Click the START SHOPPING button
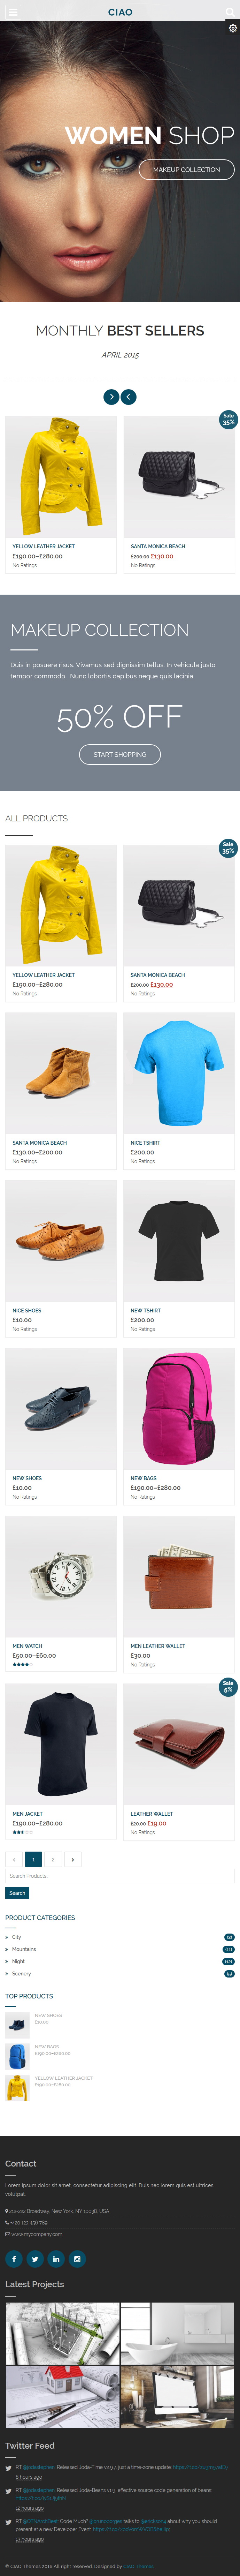Screen dimensions: 240x2576 click(120, 754)
